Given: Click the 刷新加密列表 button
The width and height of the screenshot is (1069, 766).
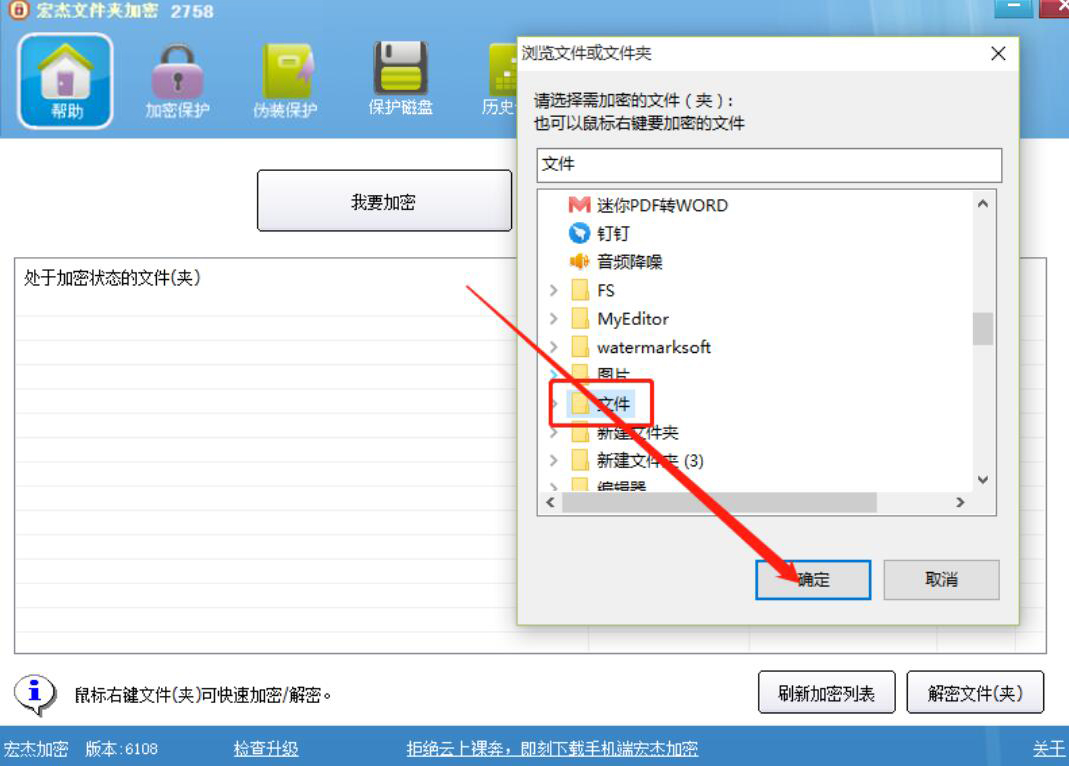Looking at the screenshot, I should click(x=826, y=692).
